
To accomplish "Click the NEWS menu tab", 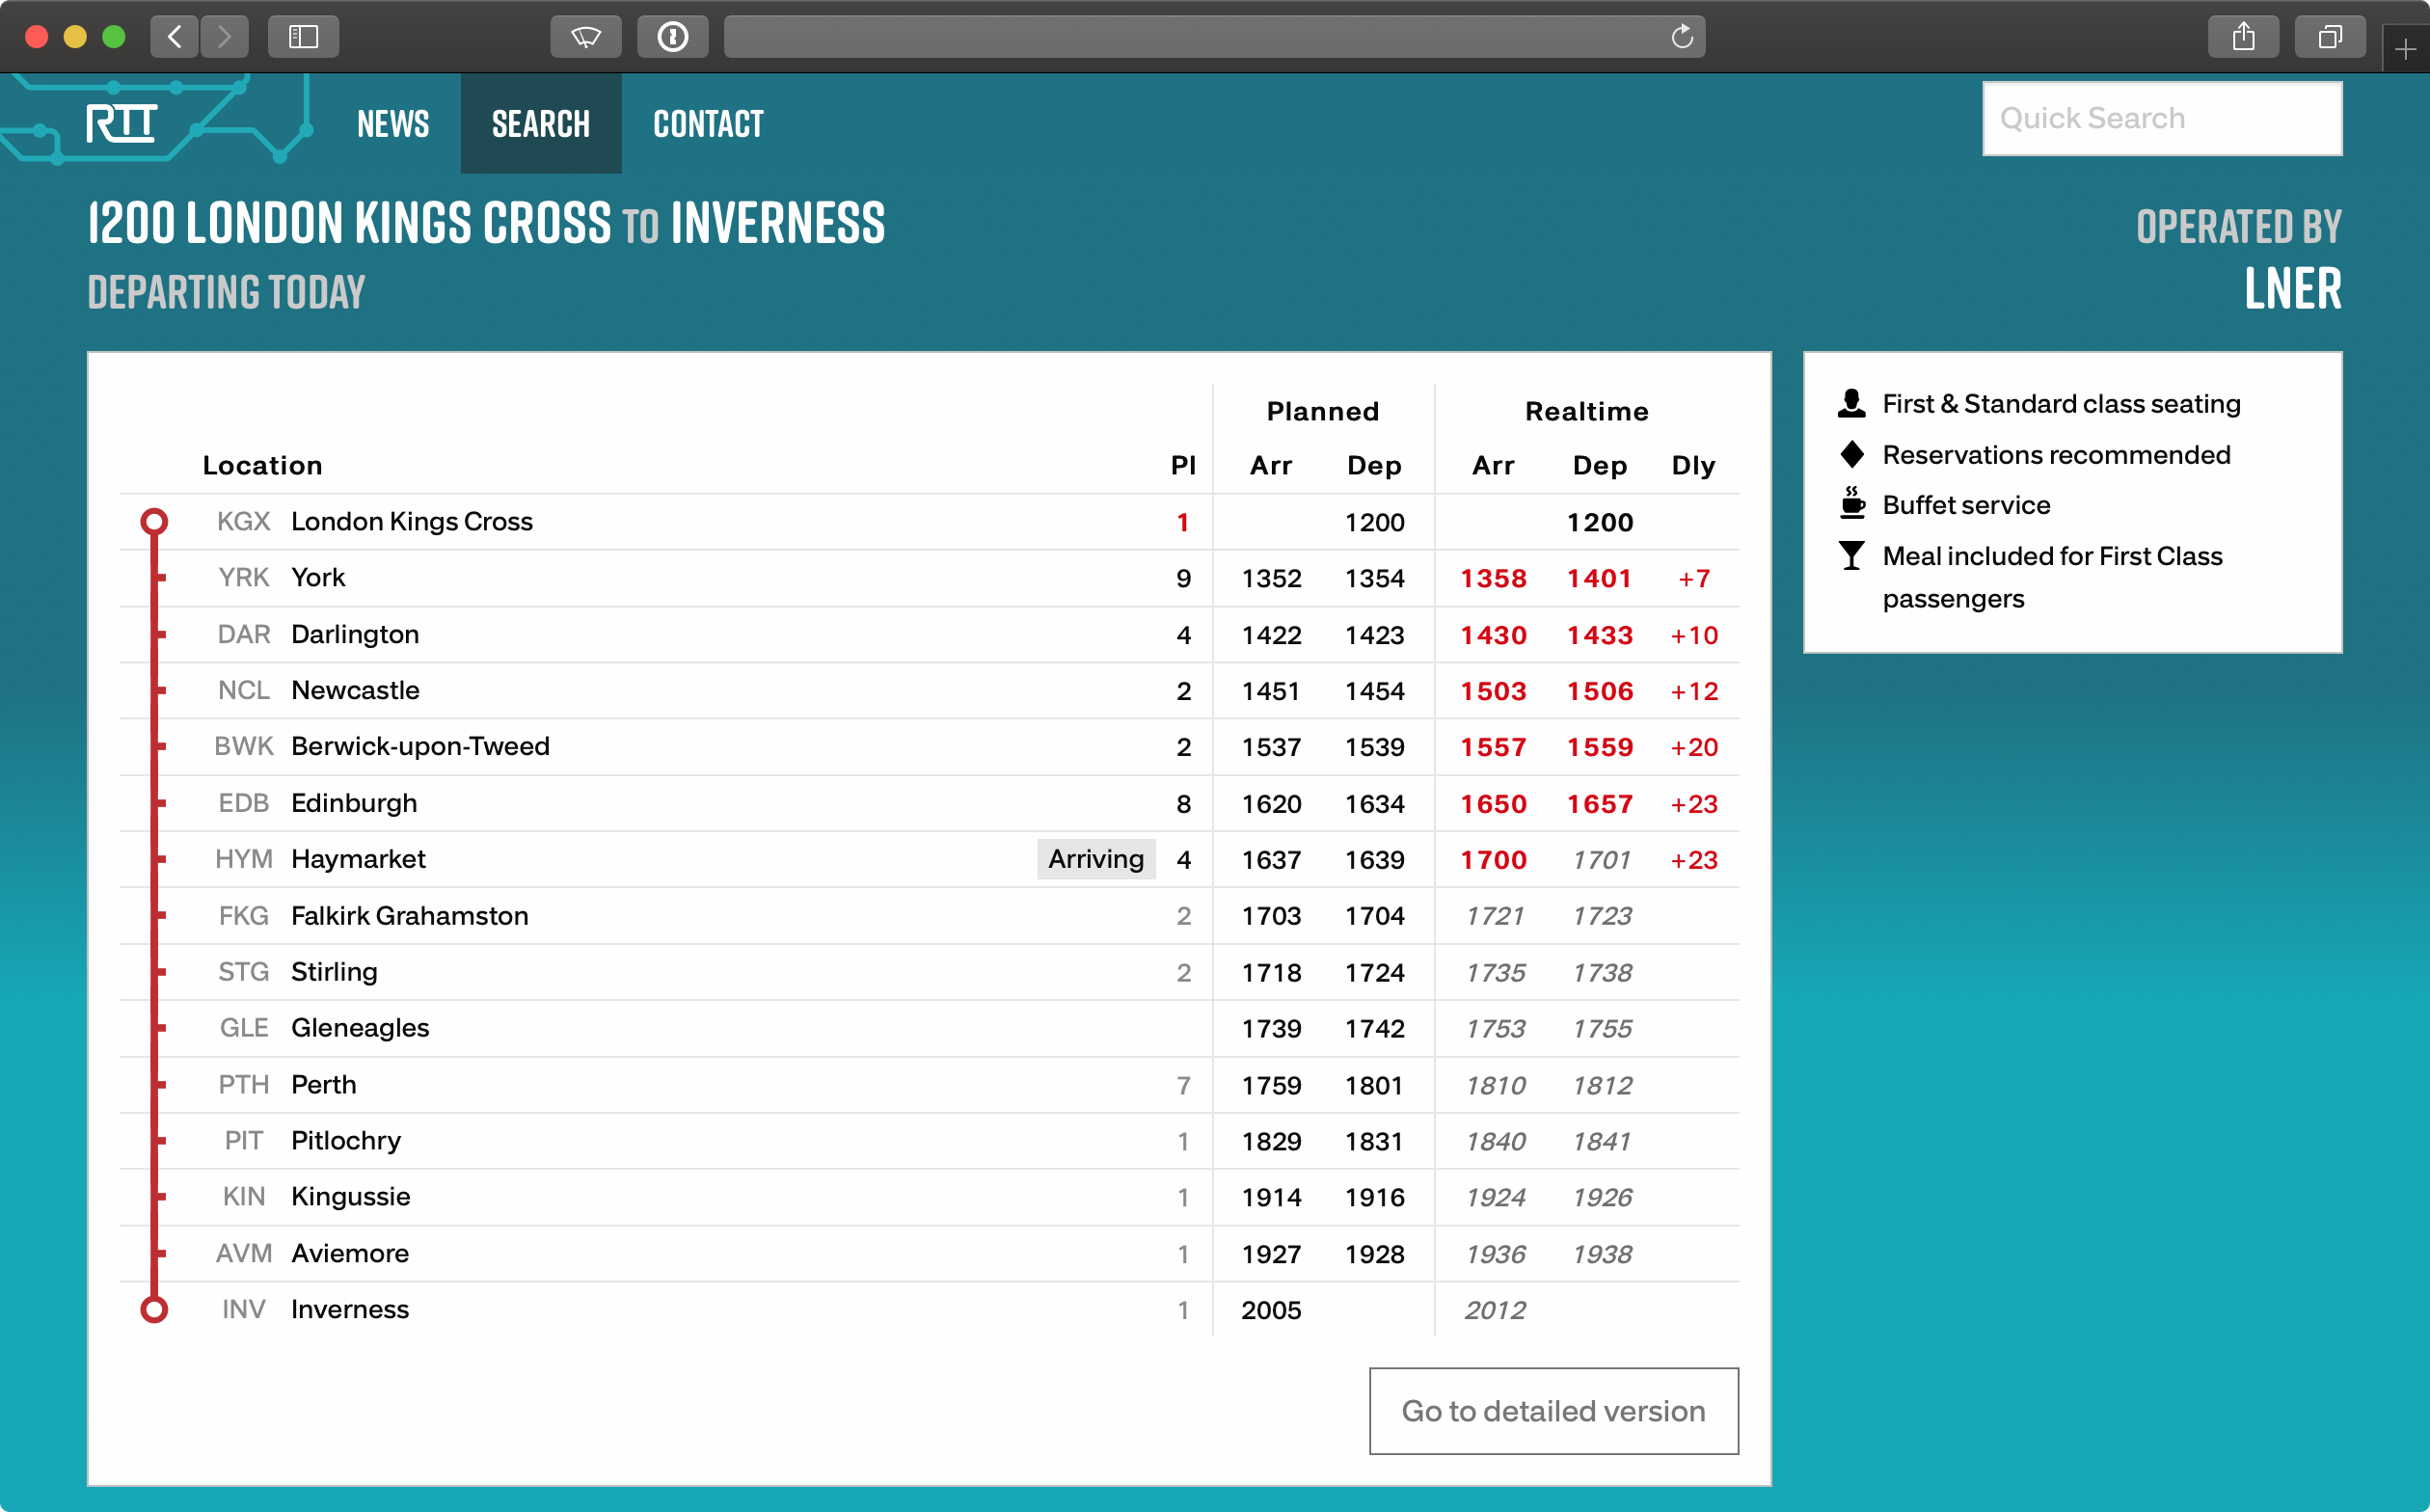I will tap(393, 121).
